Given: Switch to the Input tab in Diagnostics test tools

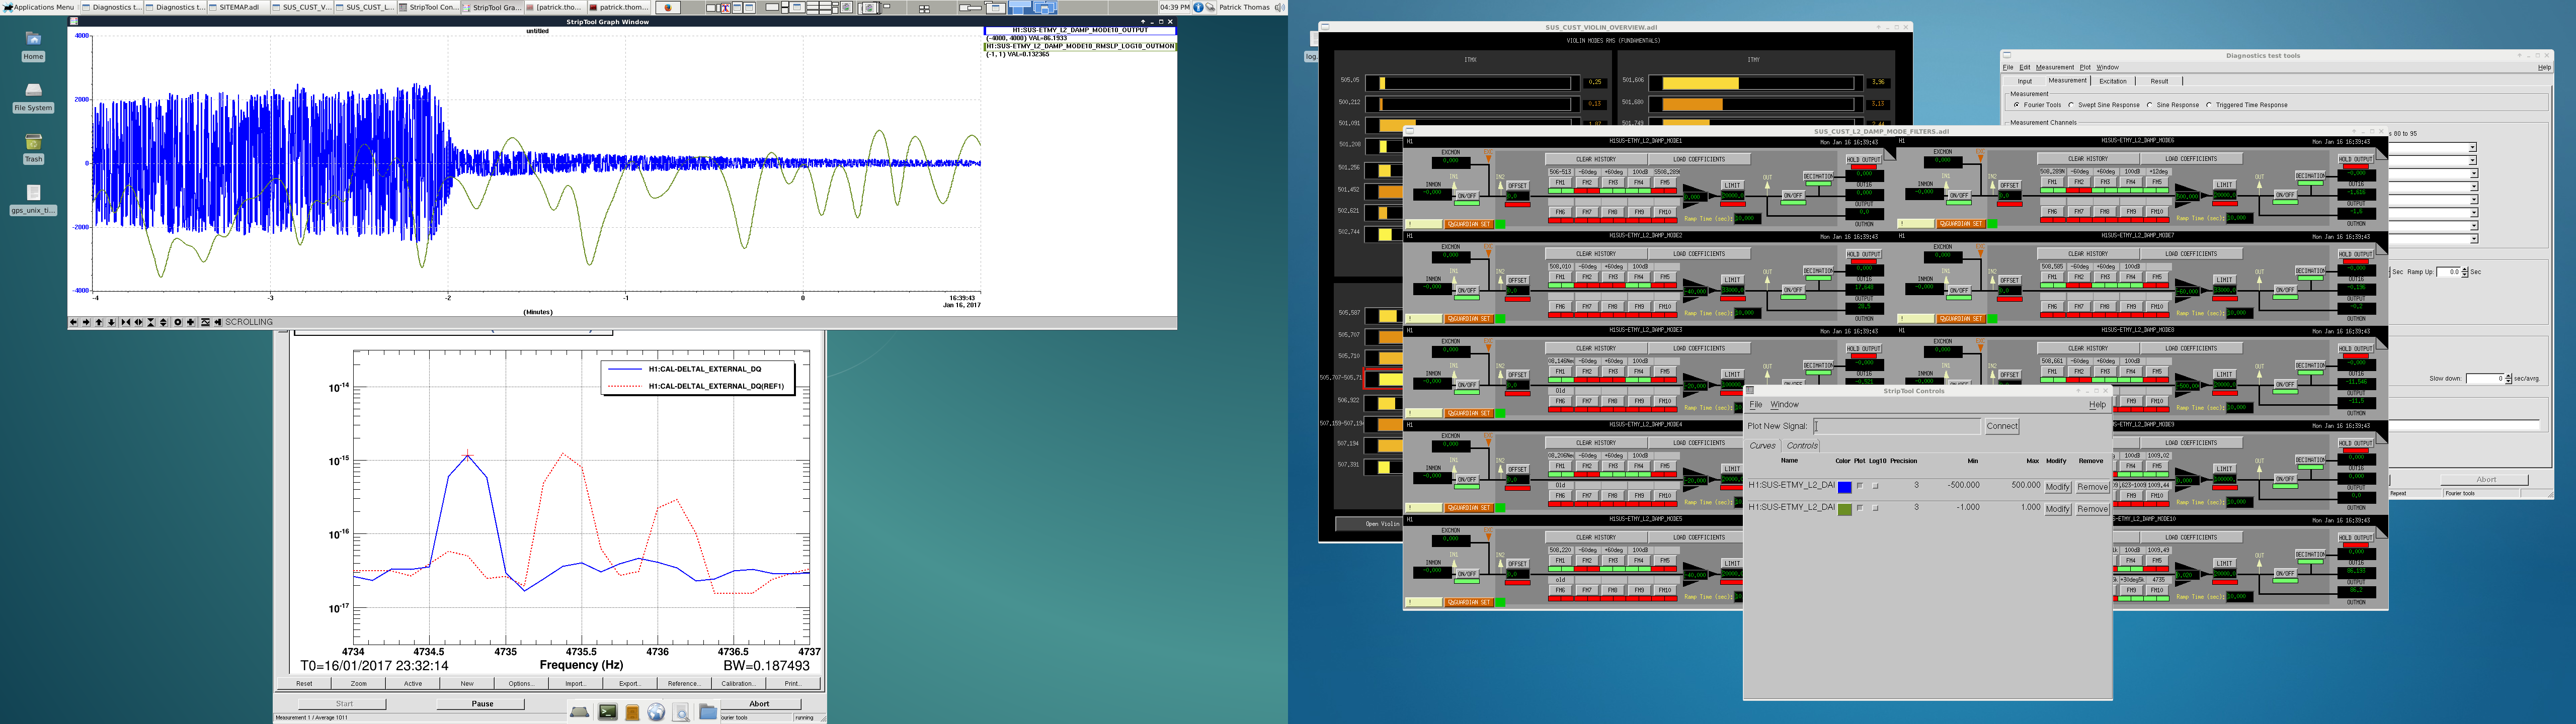Looking at the screenshot, I should pos(2024,81).
